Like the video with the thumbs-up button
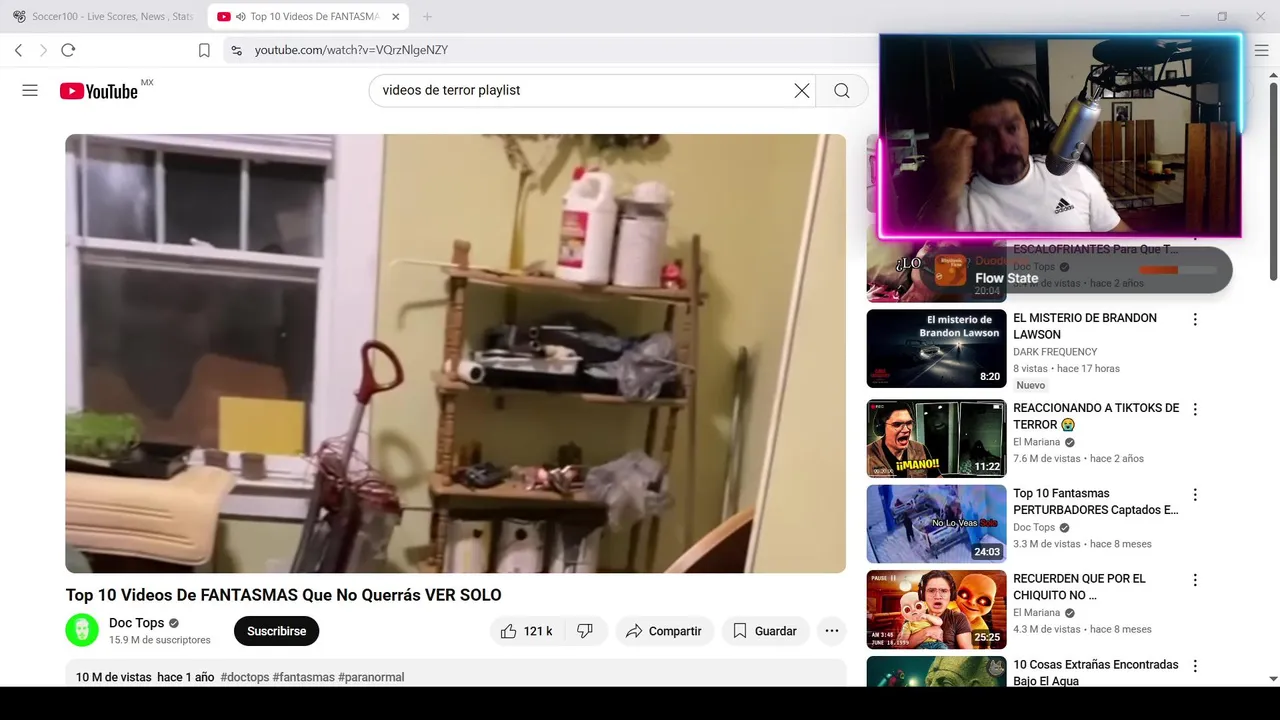The width and height of the screenshot is (1280, 720). click(509, 631)
